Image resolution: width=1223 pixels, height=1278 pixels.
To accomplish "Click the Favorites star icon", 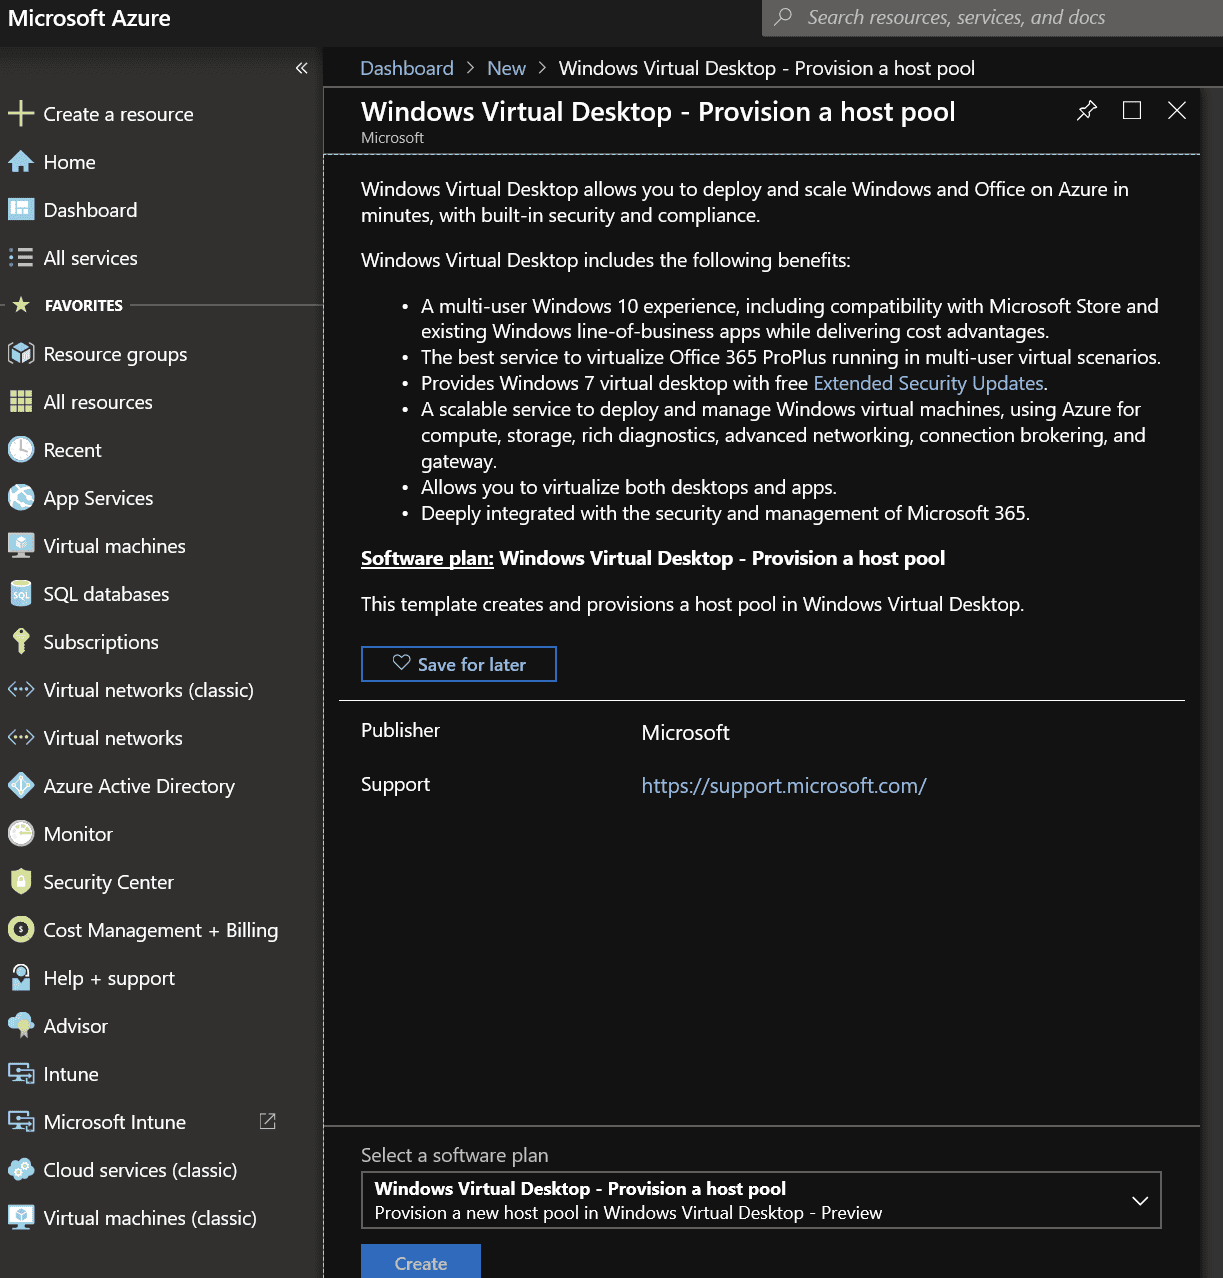I will [x=21, y=305].
